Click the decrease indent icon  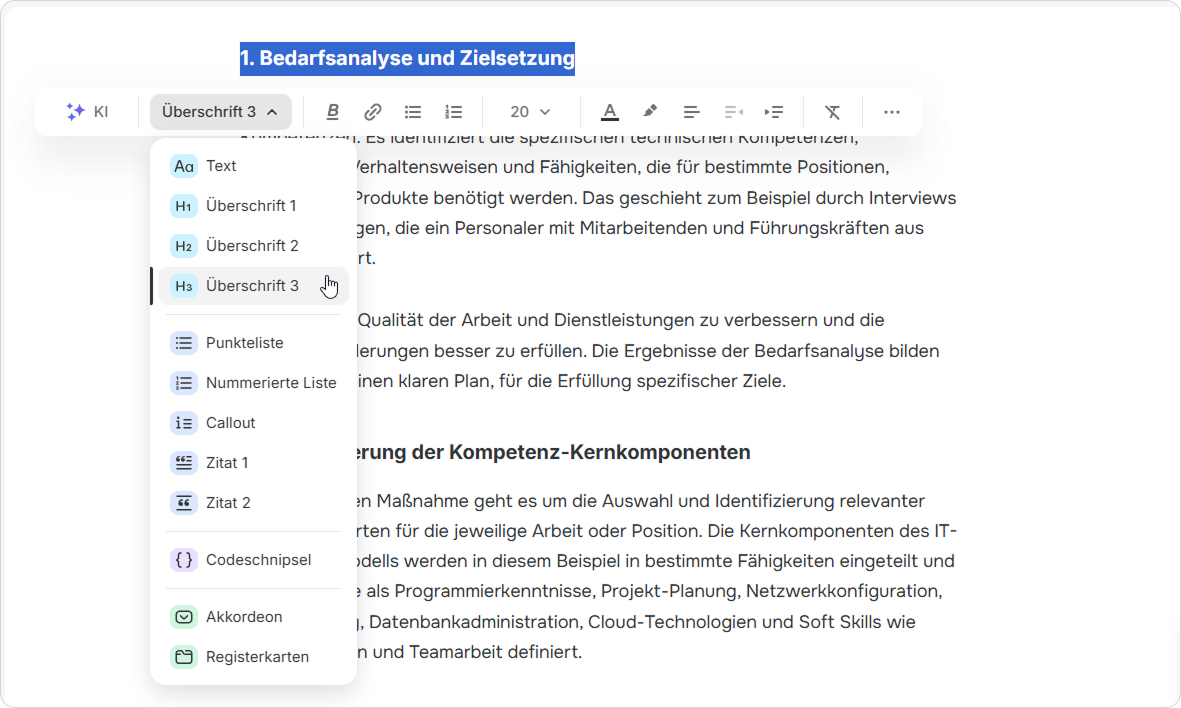coord(733,112)
